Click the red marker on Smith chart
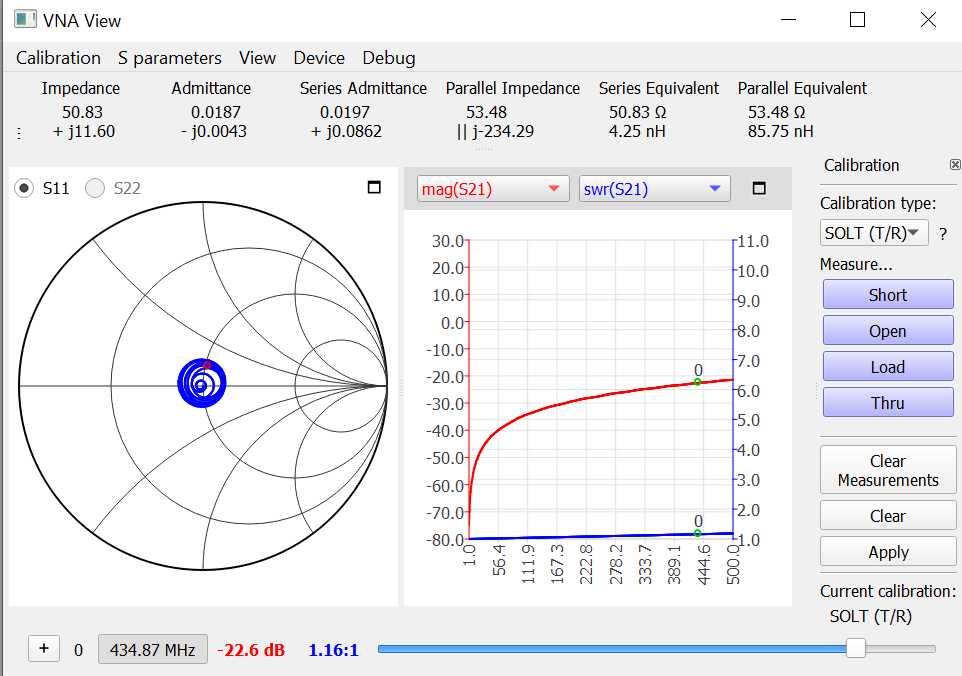 [207, 365]
